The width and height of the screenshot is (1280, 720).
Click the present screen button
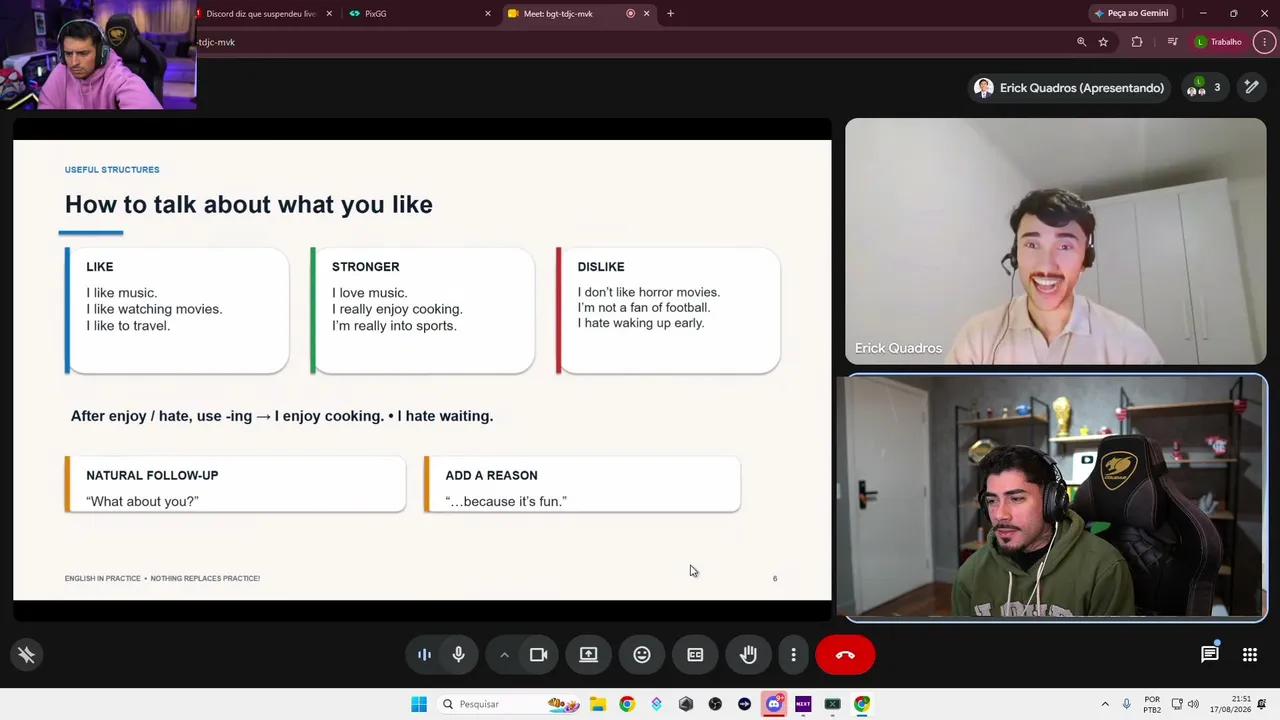coord(589,655)
